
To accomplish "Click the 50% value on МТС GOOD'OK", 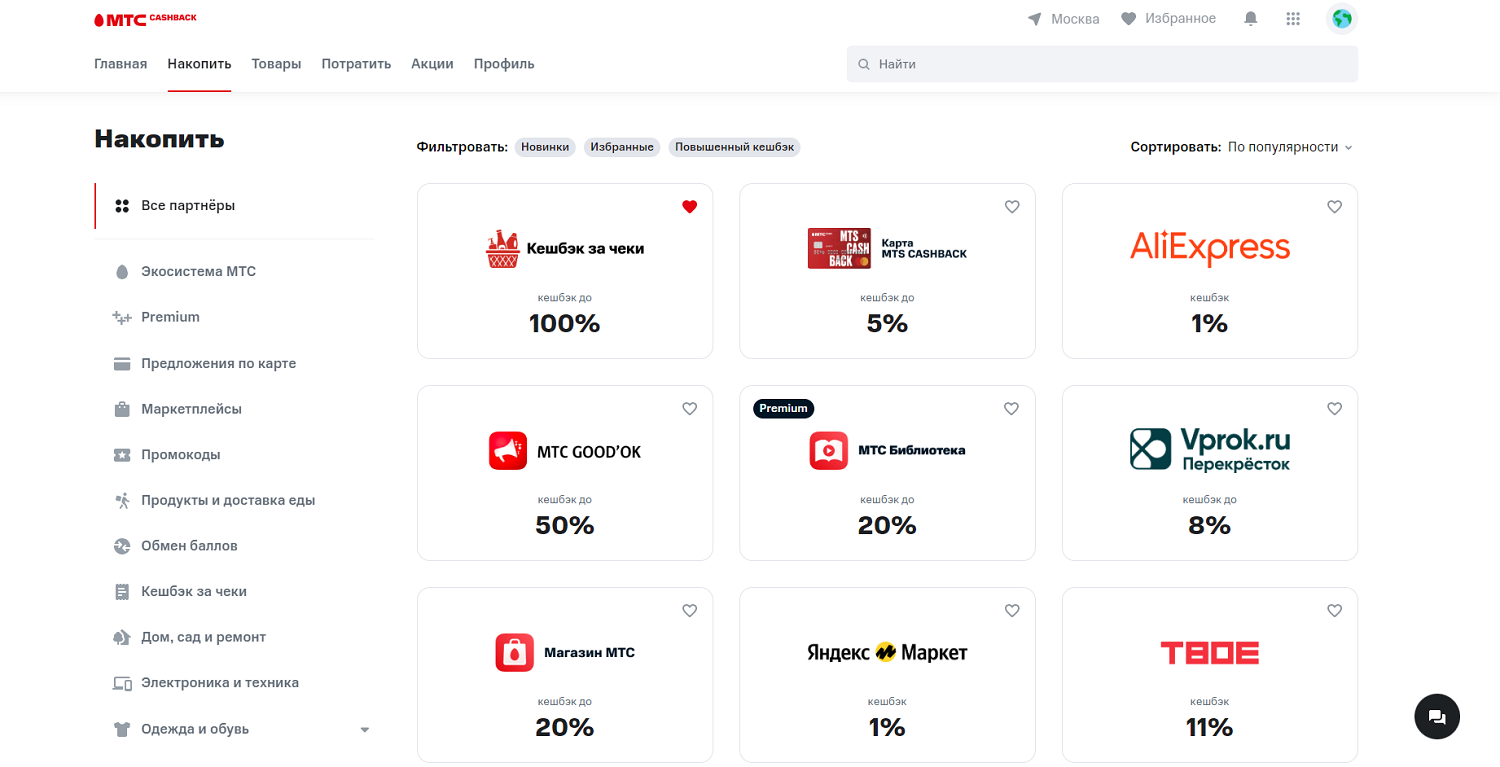I will point(565,525).
